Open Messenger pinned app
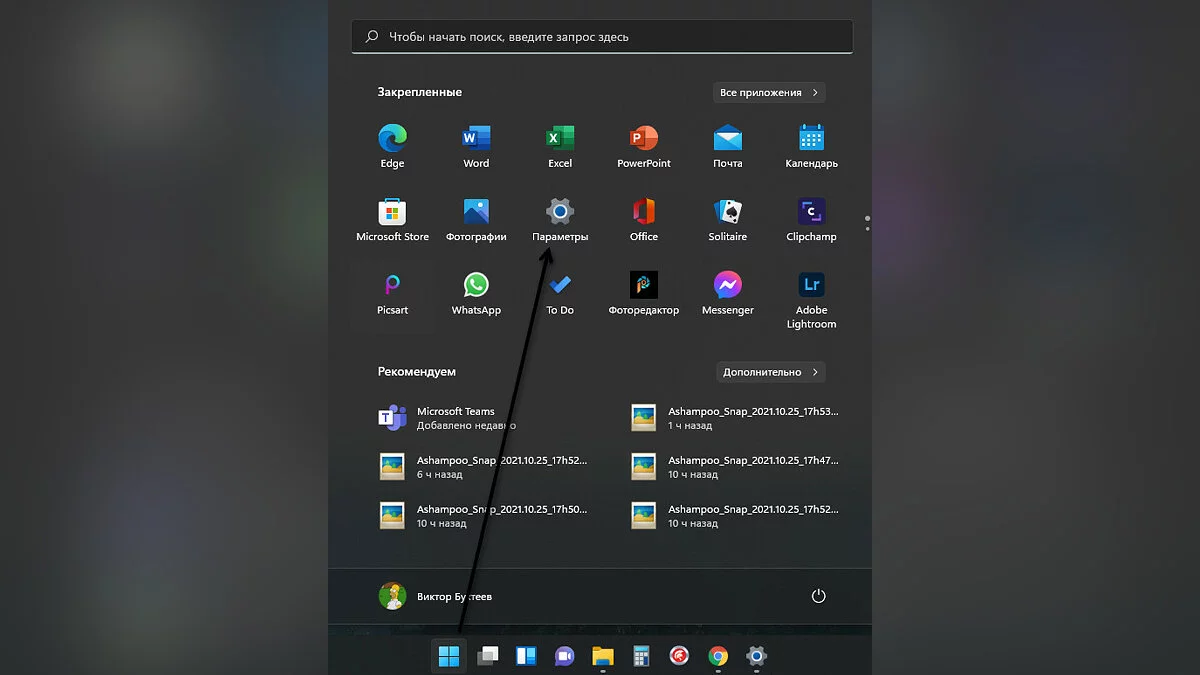Screen dimensions: 1200x675 728,295
